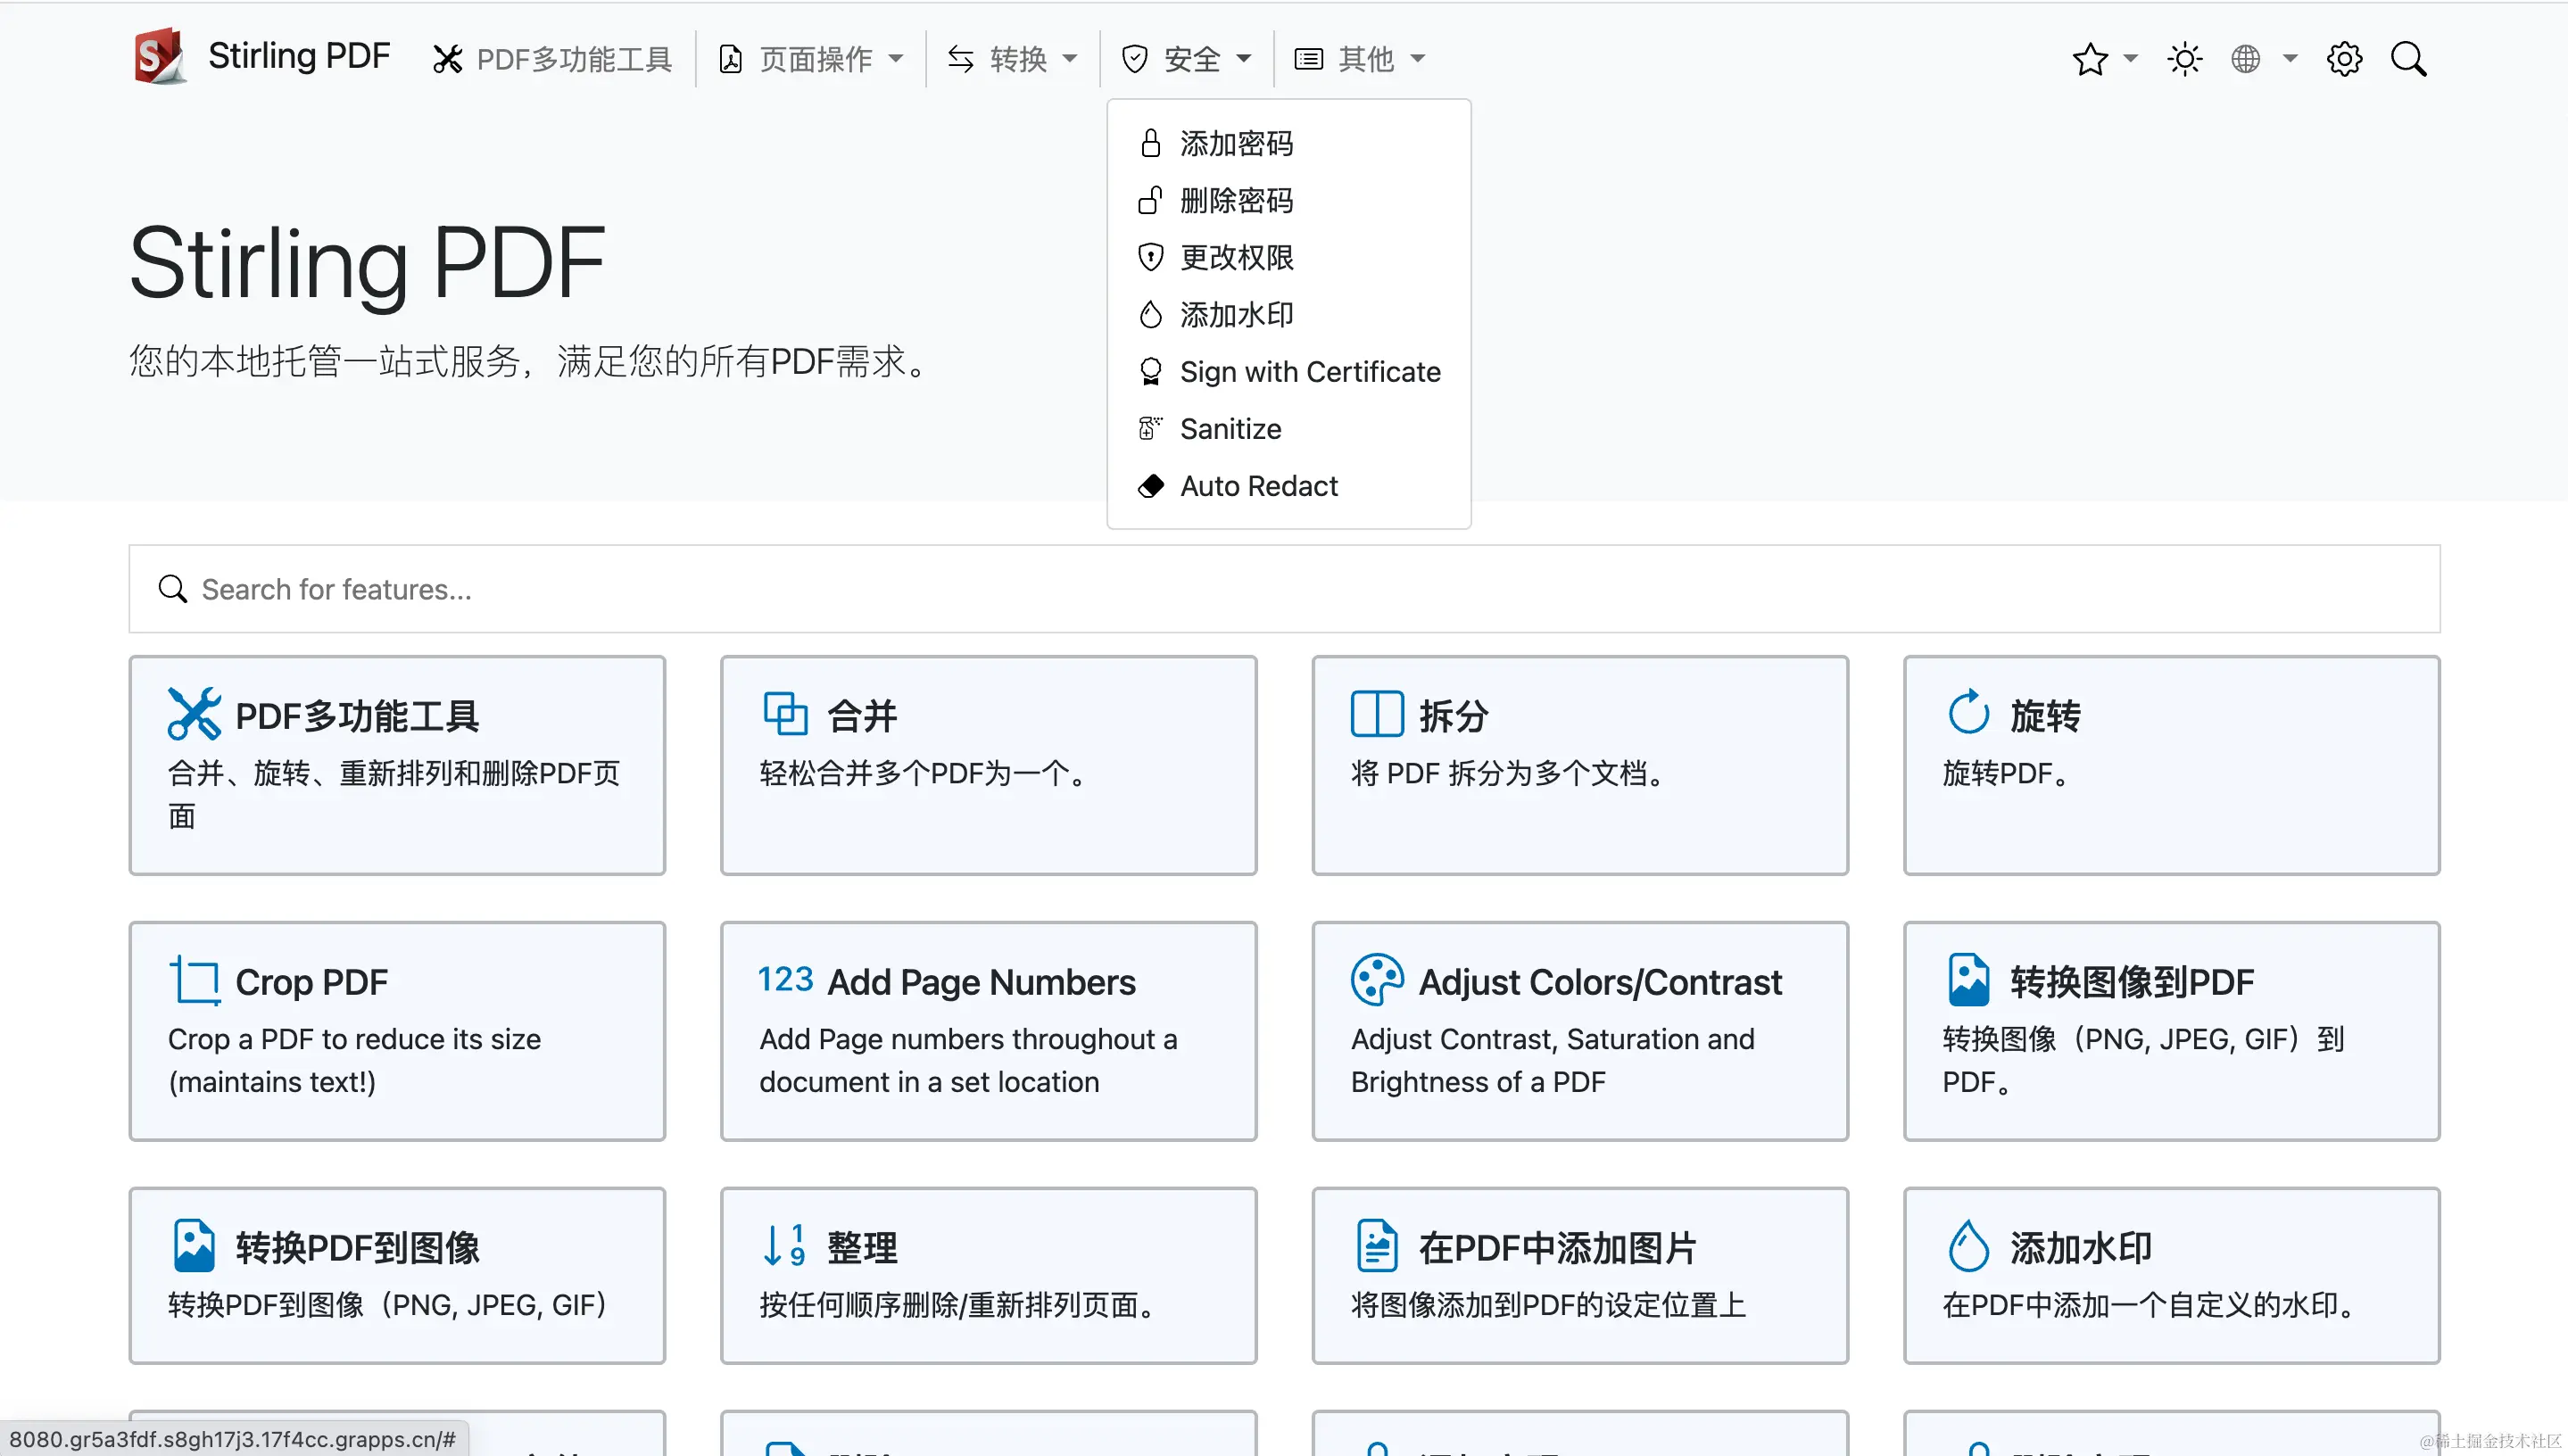Click the eraser icon beside Auto Redact
Image resolution: width=2568 pixels, height=1456 pixels.
click(1150, 486)
